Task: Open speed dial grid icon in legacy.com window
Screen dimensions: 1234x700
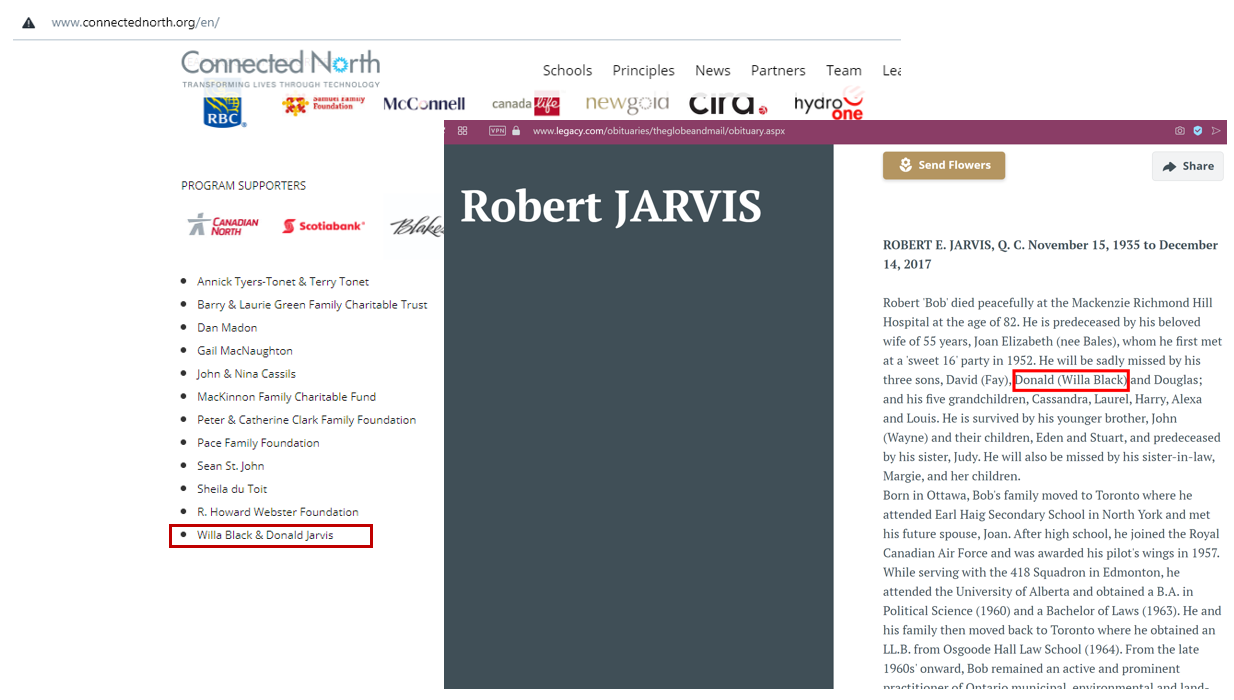Action: point(462,131)
